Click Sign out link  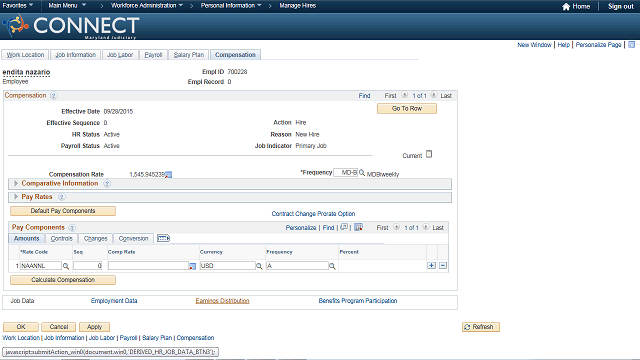click(621, 7)
